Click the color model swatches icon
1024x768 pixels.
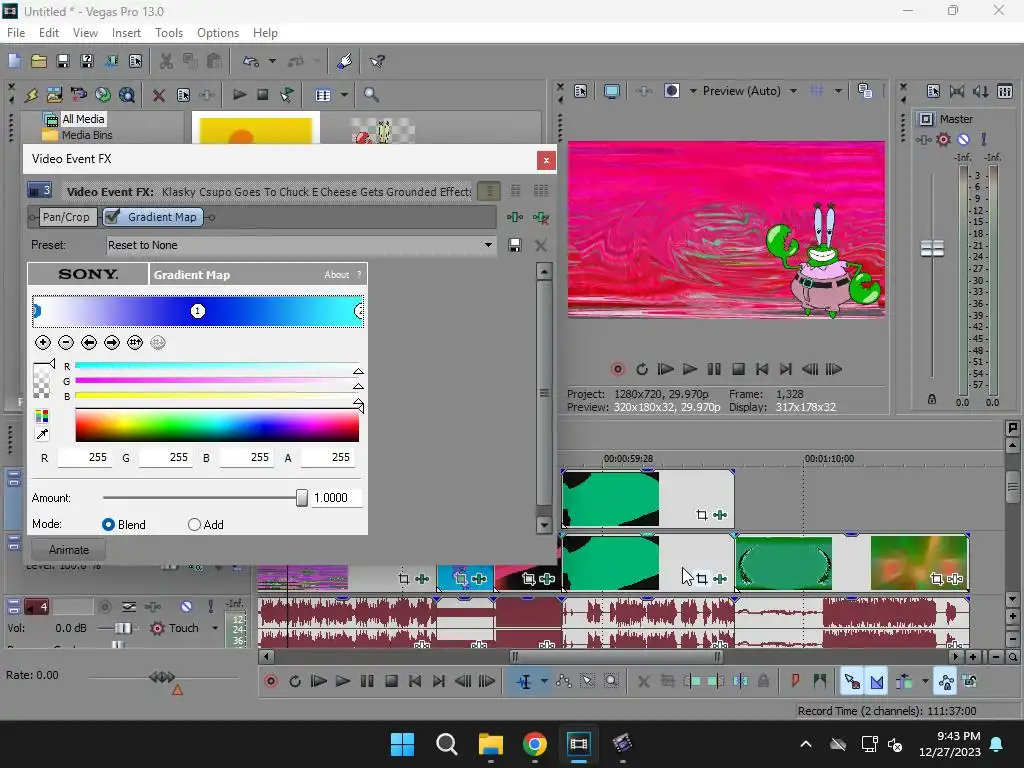click(x=42, y=416)
